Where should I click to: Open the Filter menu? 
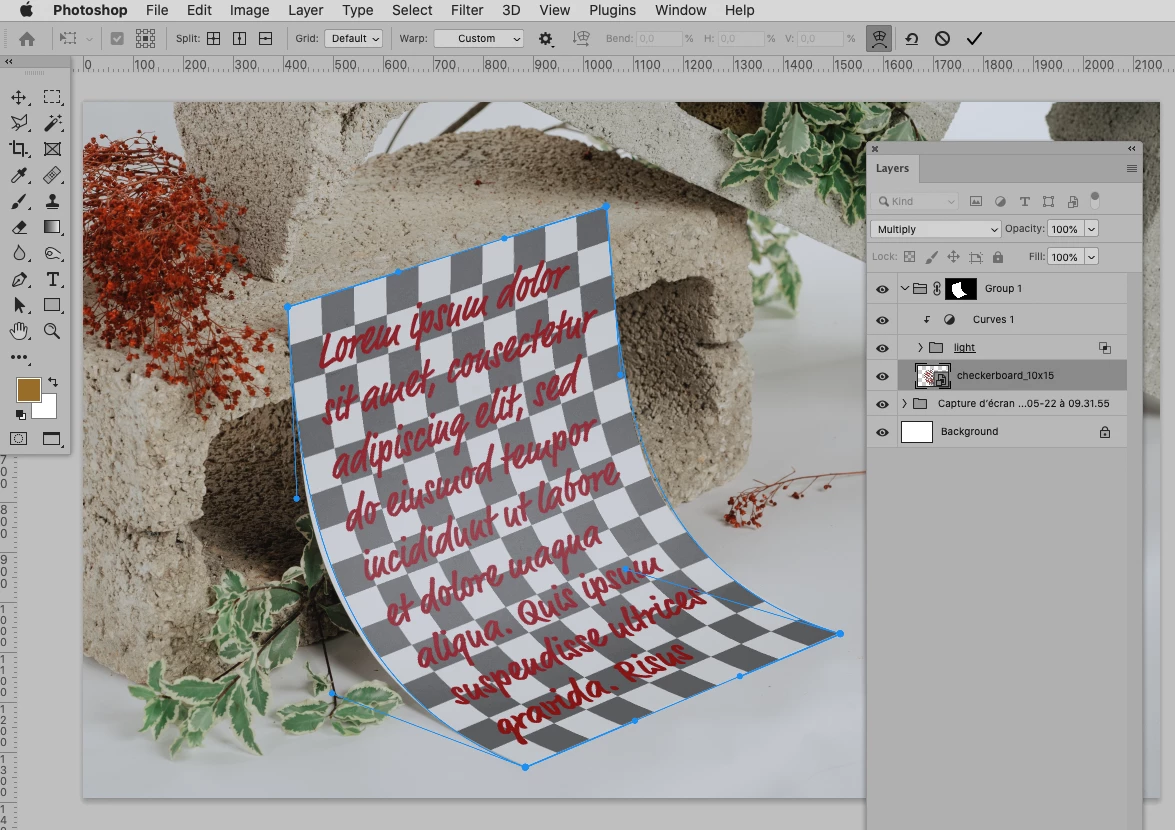point(467,10)
